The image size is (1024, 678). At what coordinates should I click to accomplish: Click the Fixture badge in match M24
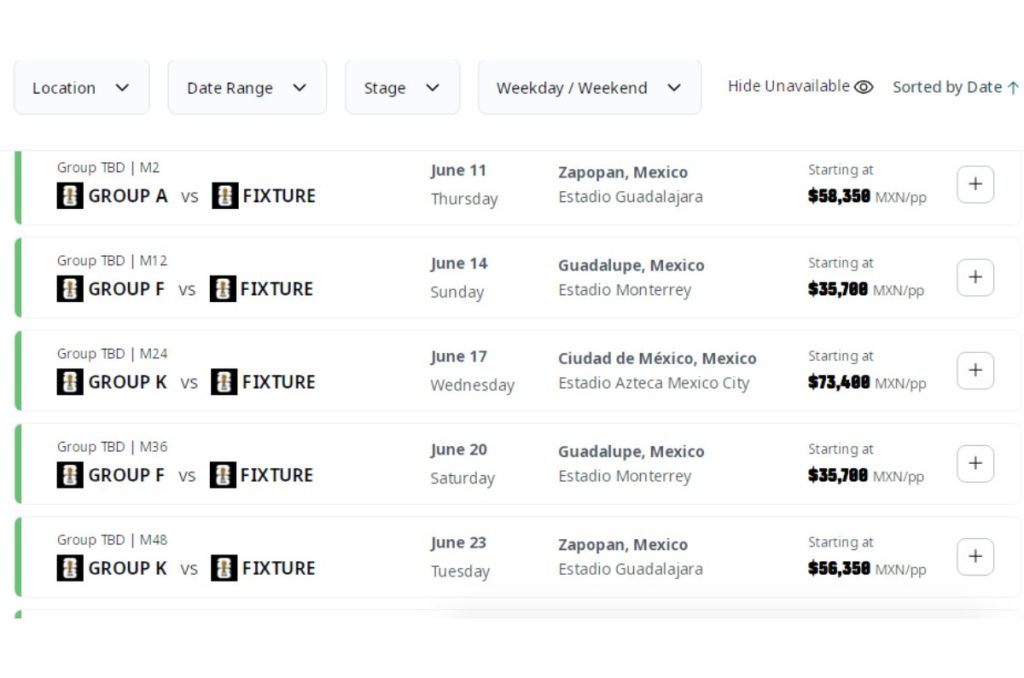coord(224,382)
